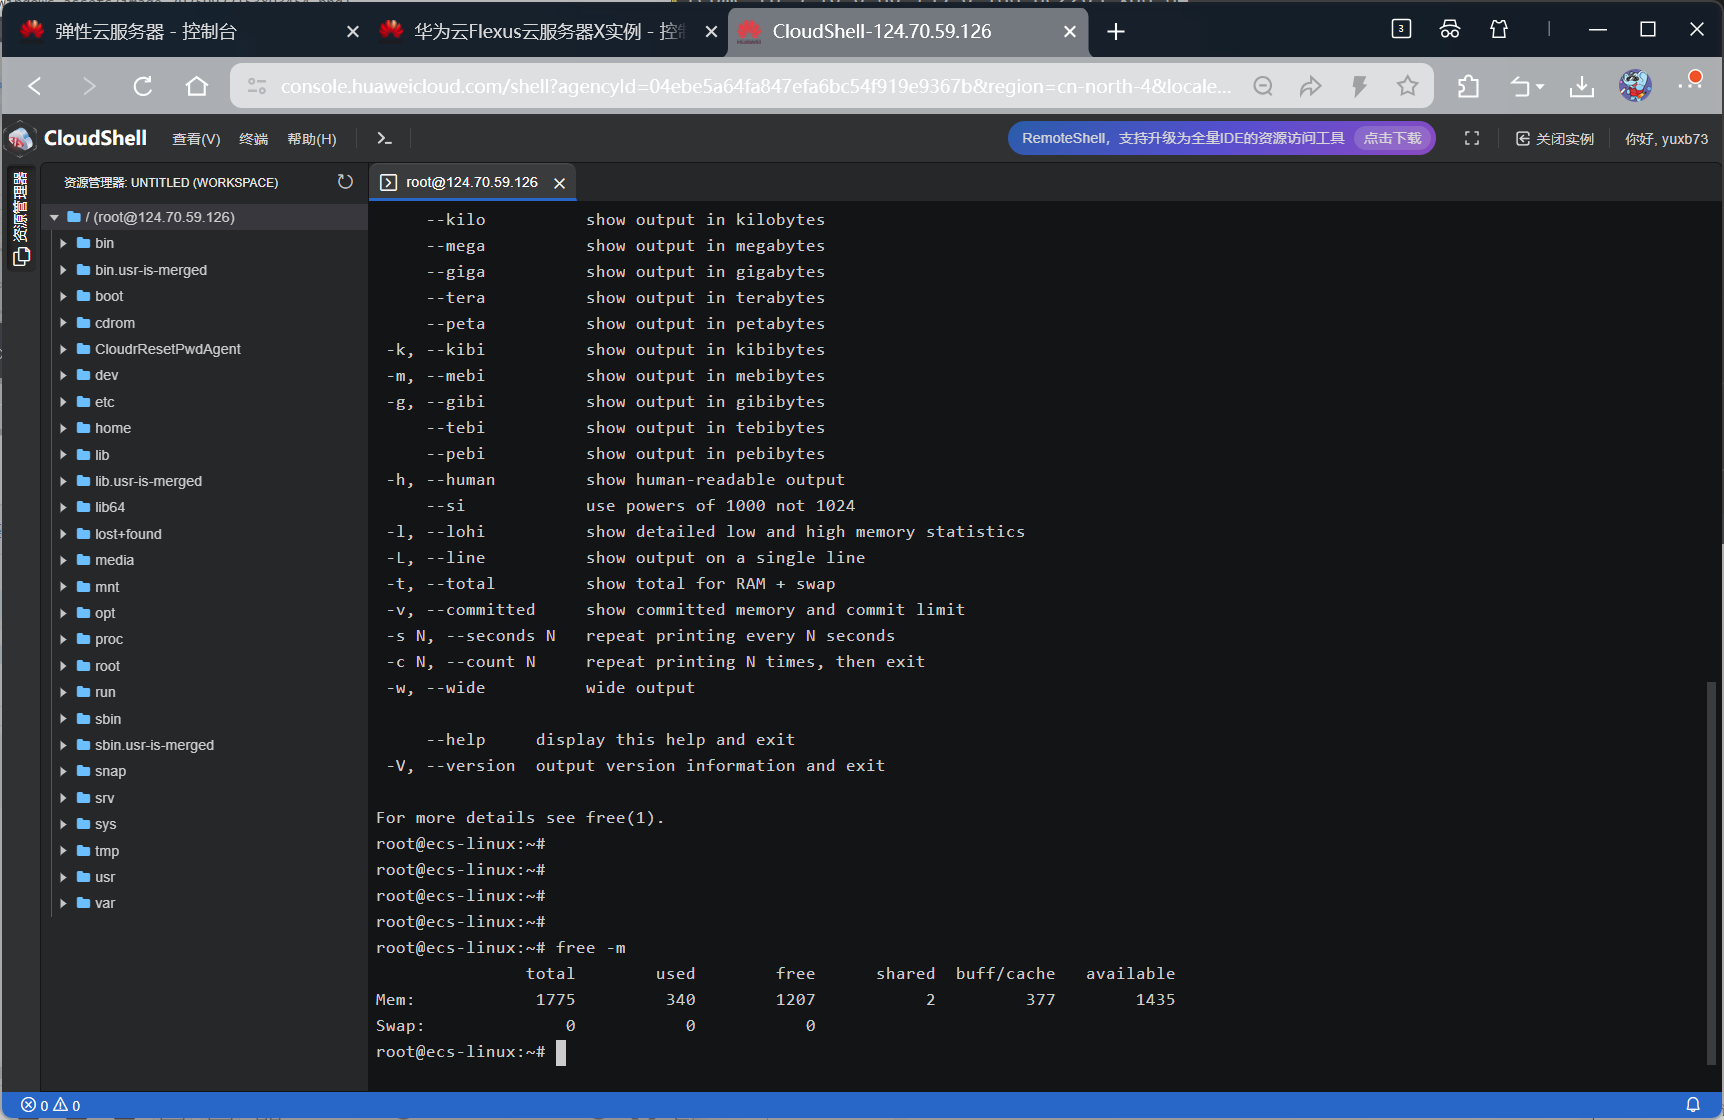1724x1120 pixels.
Task: Open a new browser tab
Action: (1116, 32)
